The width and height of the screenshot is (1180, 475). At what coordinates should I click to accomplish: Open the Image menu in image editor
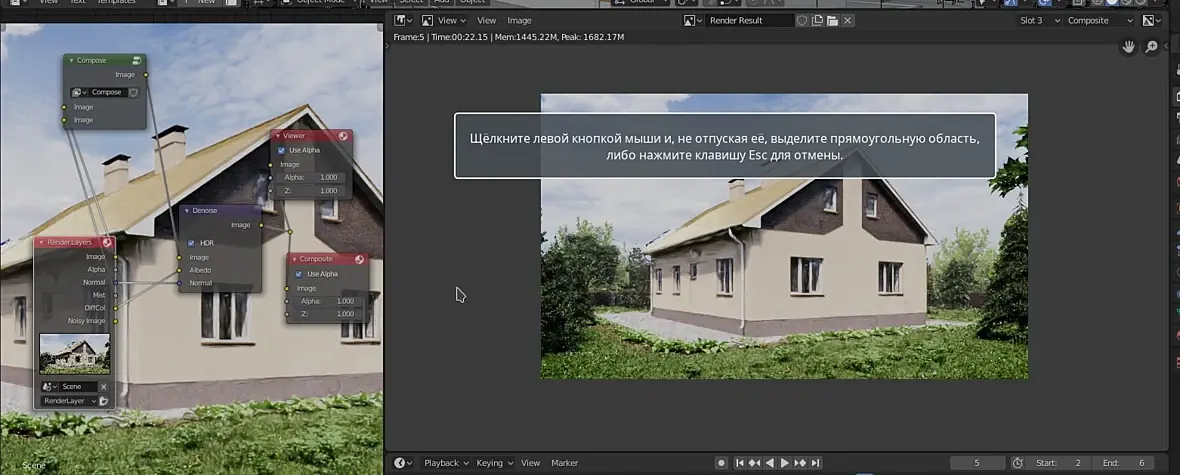[519, 20]
